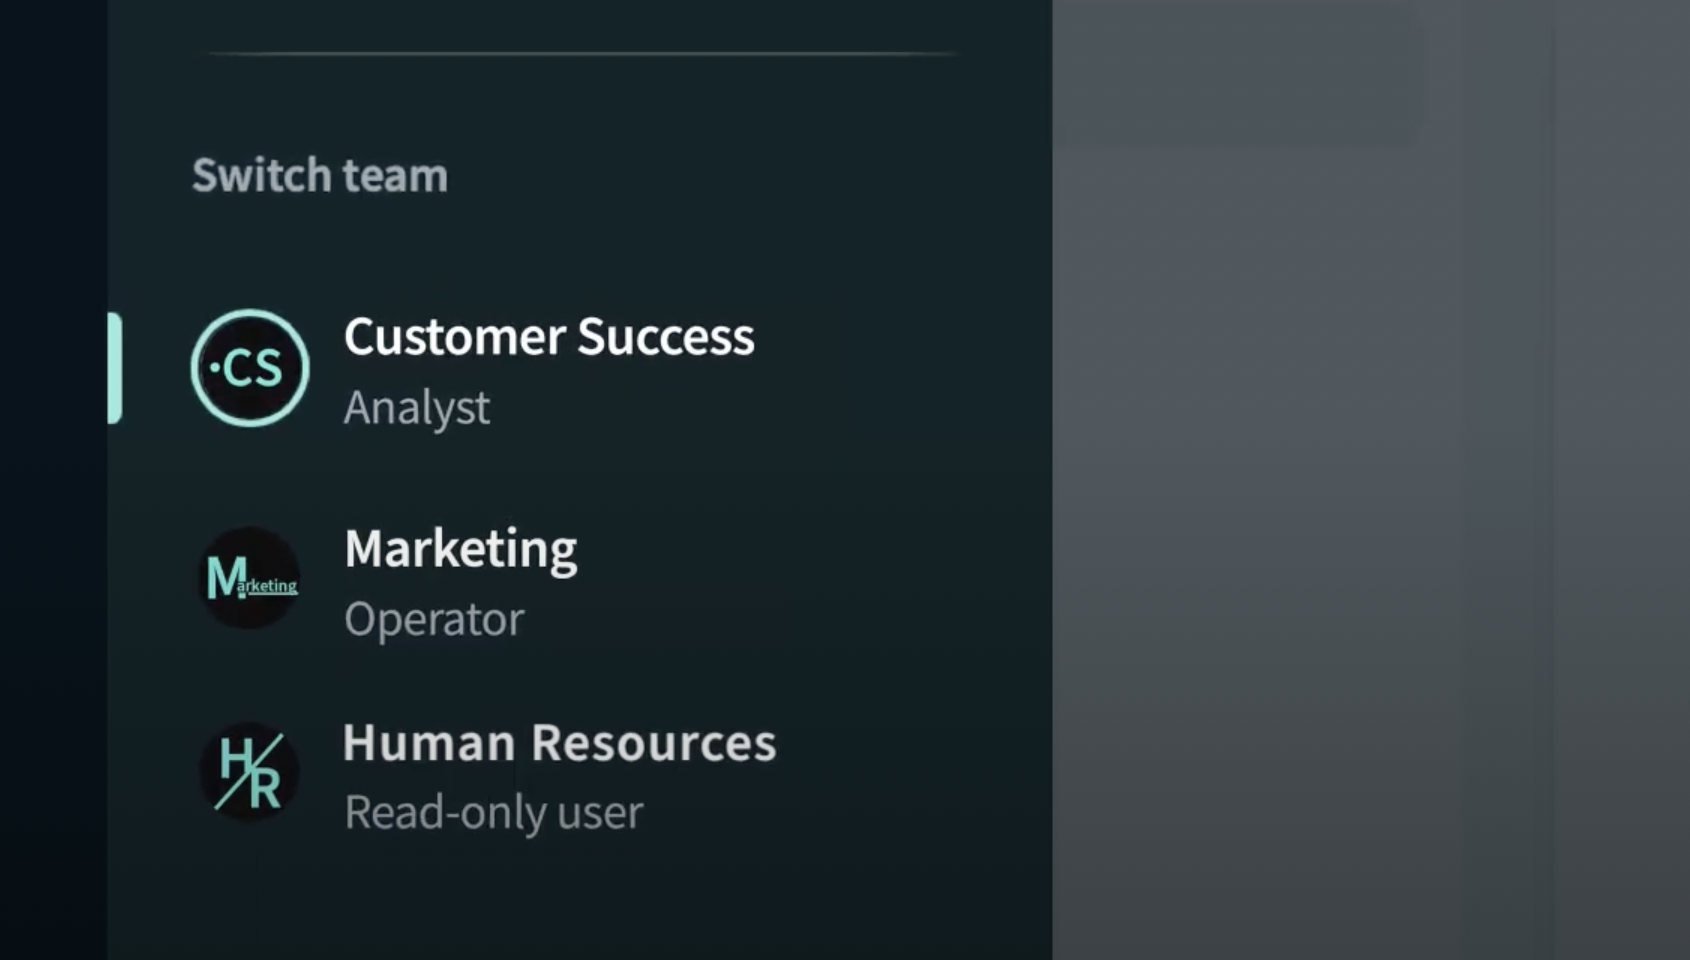
Task: Click the dark strip left of the panel
Action: pos(53,480)
